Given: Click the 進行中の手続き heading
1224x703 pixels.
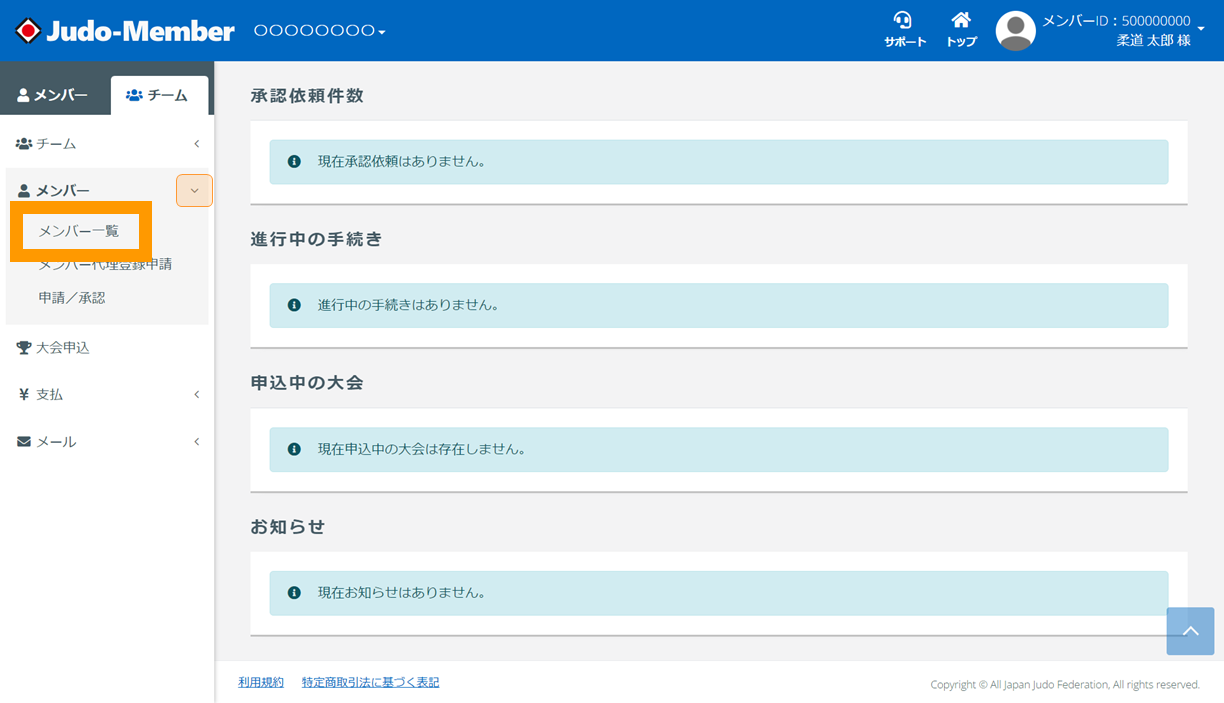Looking at the screenshot, I should tap(317, 240).
